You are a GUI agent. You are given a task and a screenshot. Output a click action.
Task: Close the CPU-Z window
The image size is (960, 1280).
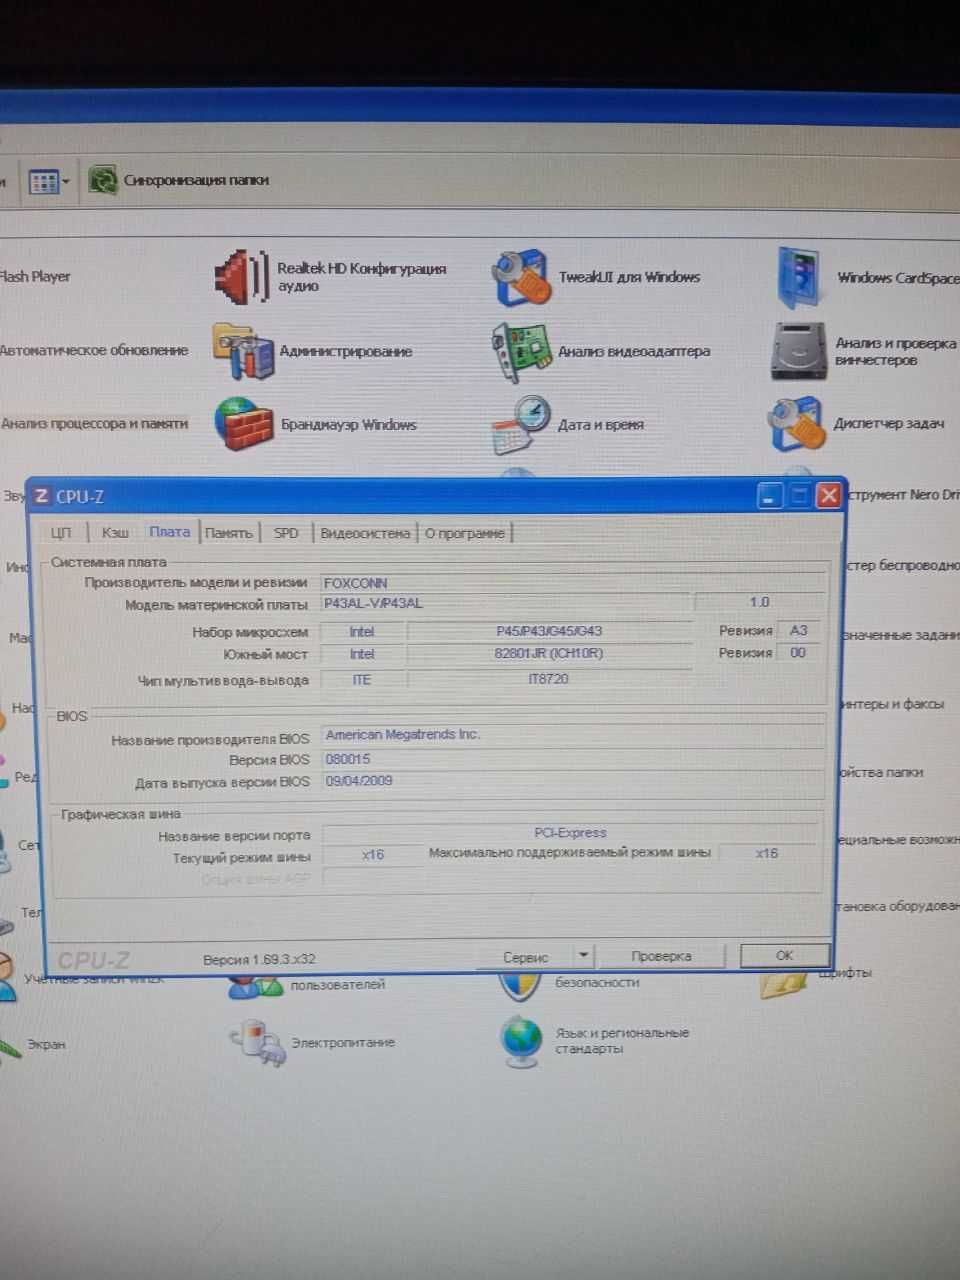click(x=828, y=495)
